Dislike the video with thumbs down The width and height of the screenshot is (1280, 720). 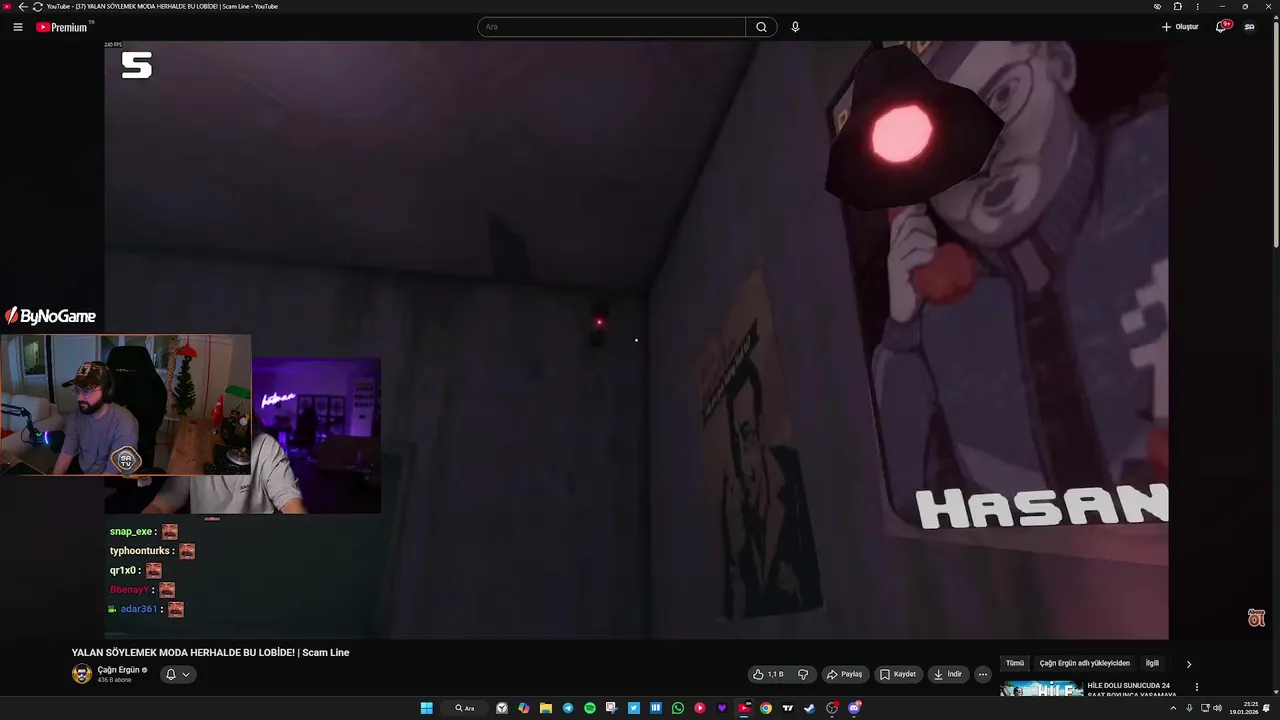click(x=802, y=674)
